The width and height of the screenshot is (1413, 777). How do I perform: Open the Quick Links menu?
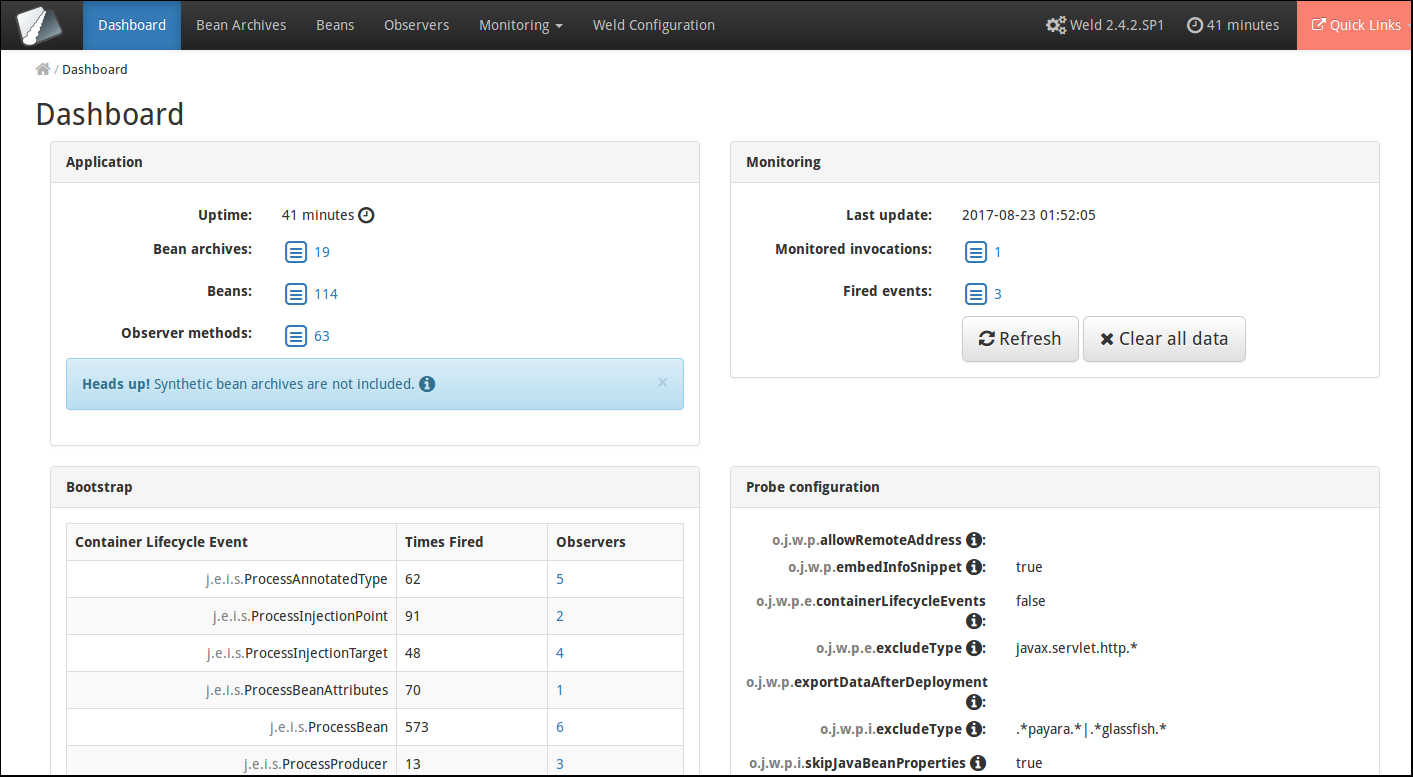(1355, 25)
